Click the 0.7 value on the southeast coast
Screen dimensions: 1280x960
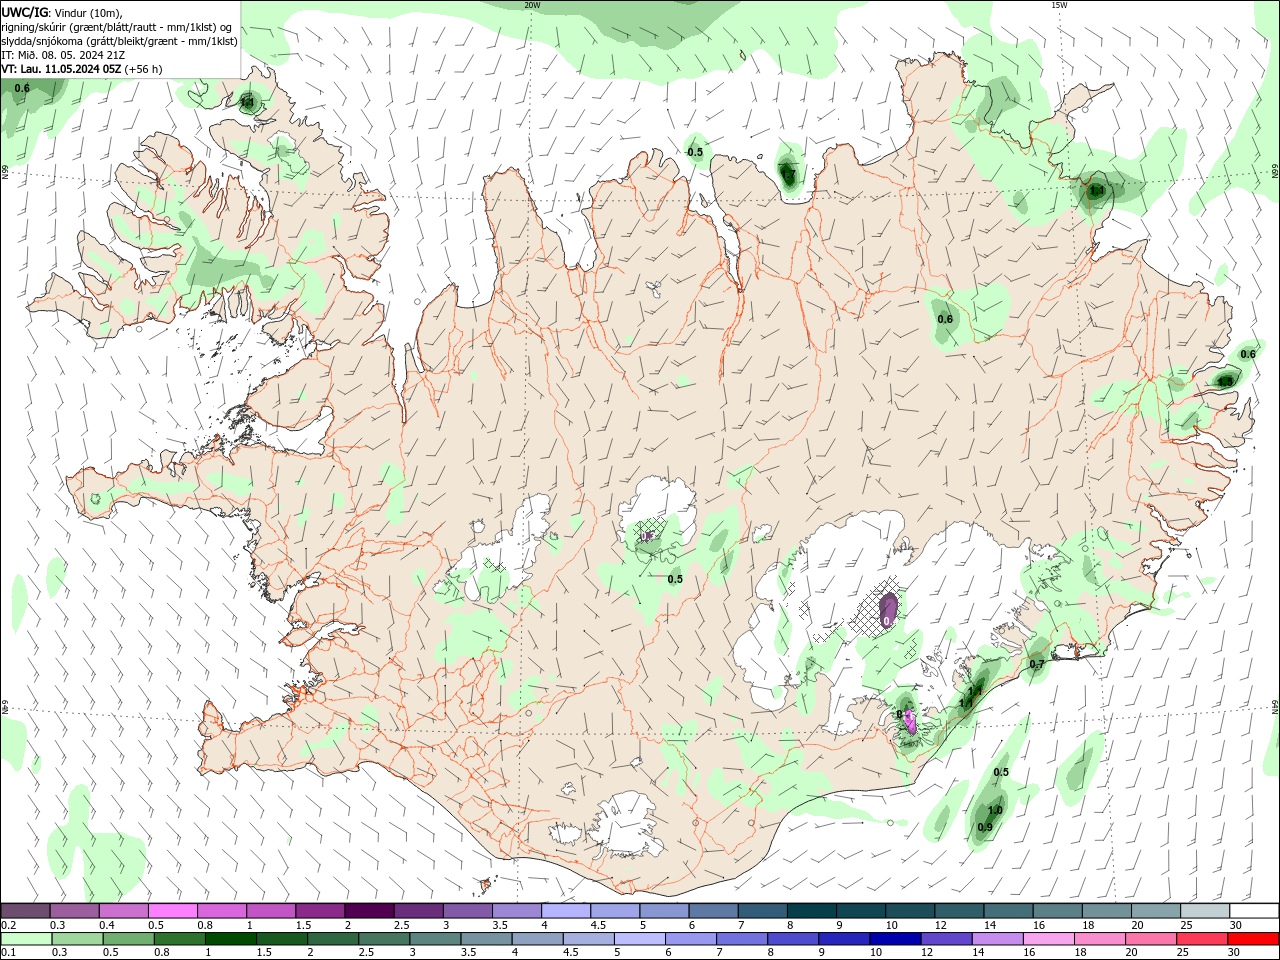pos(1037,664)
